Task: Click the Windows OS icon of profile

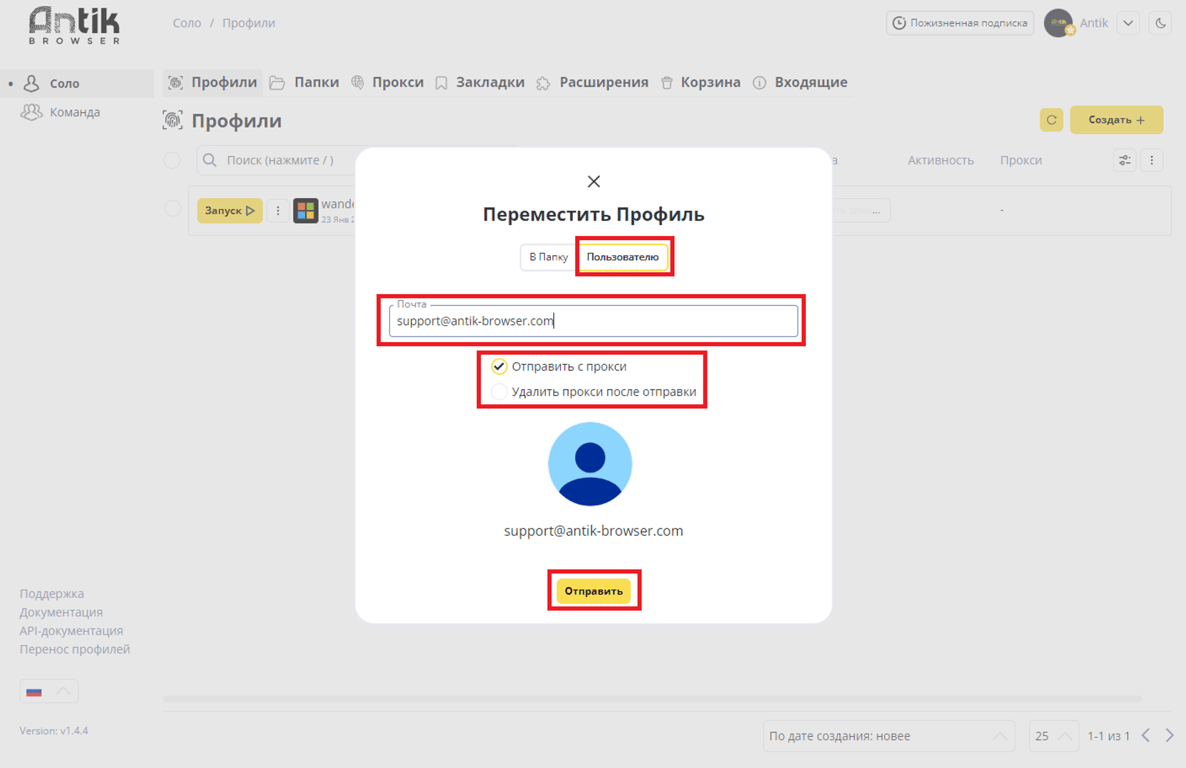Action: (x=306, y=210)
